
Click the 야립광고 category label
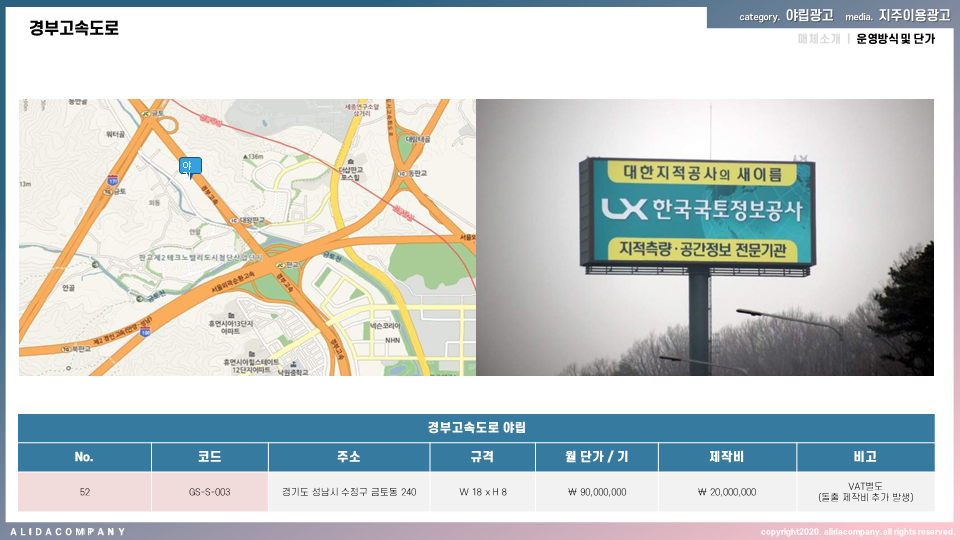click(x=809, y=16)
